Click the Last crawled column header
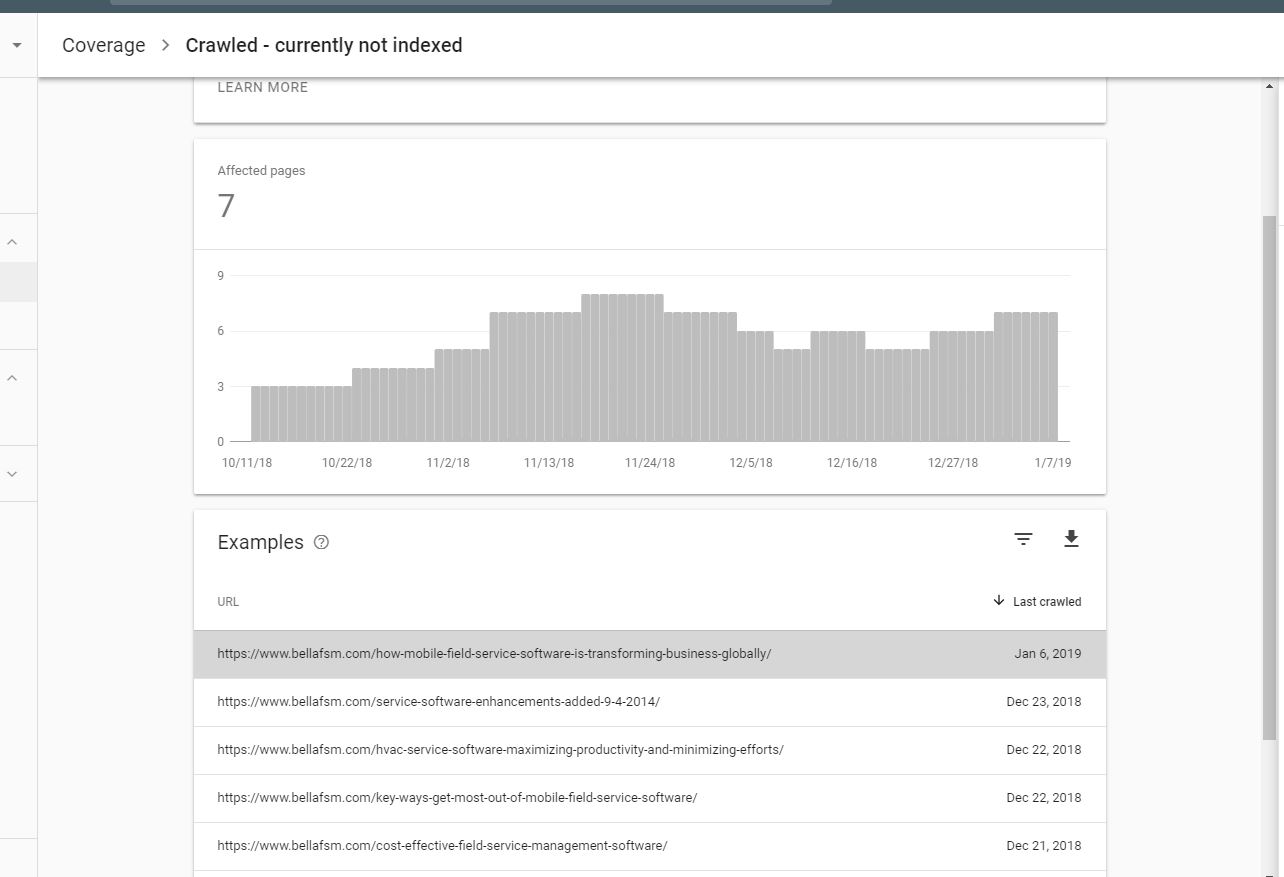Viewport: 1284px width, 877px height. click(1046, 601)
